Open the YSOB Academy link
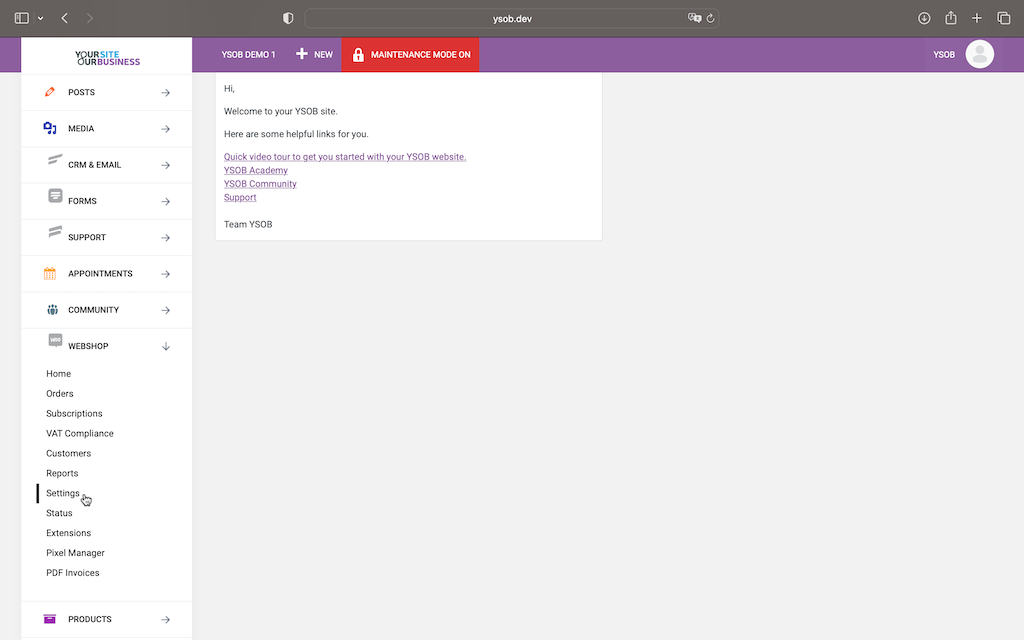 click(x=255, y=170)
